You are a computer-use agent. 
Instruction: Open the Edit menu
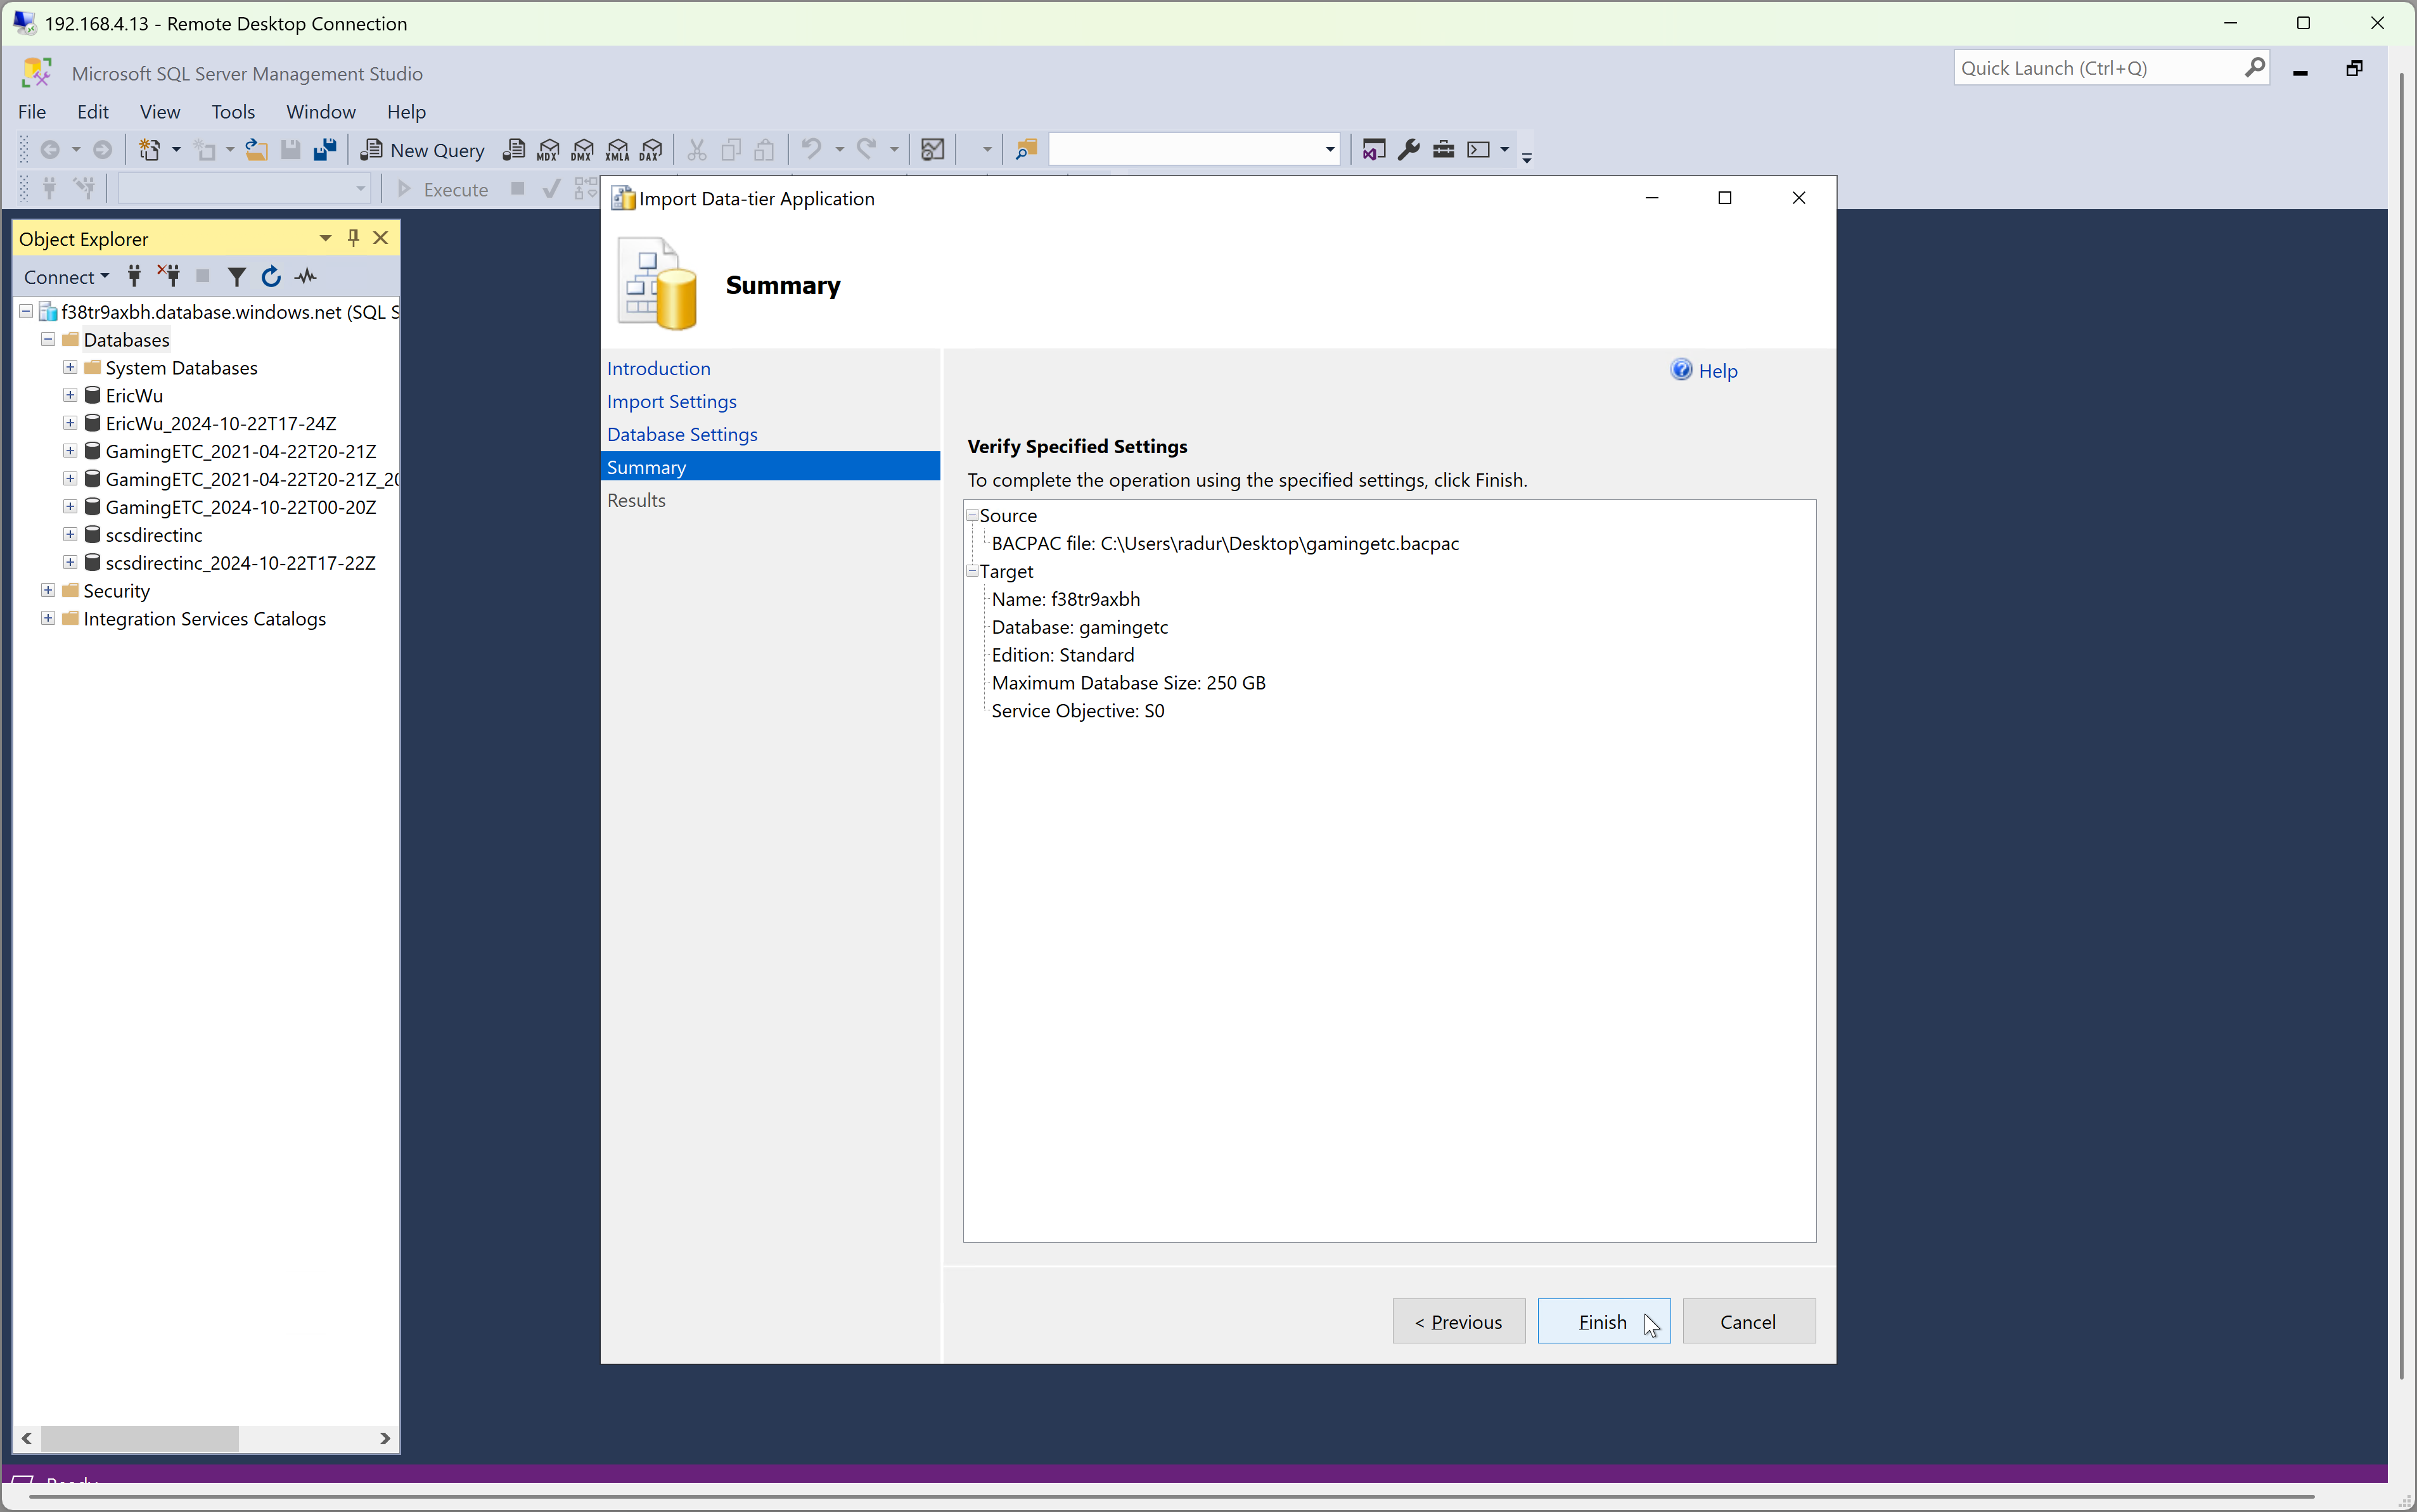click(x=93, y=112)
